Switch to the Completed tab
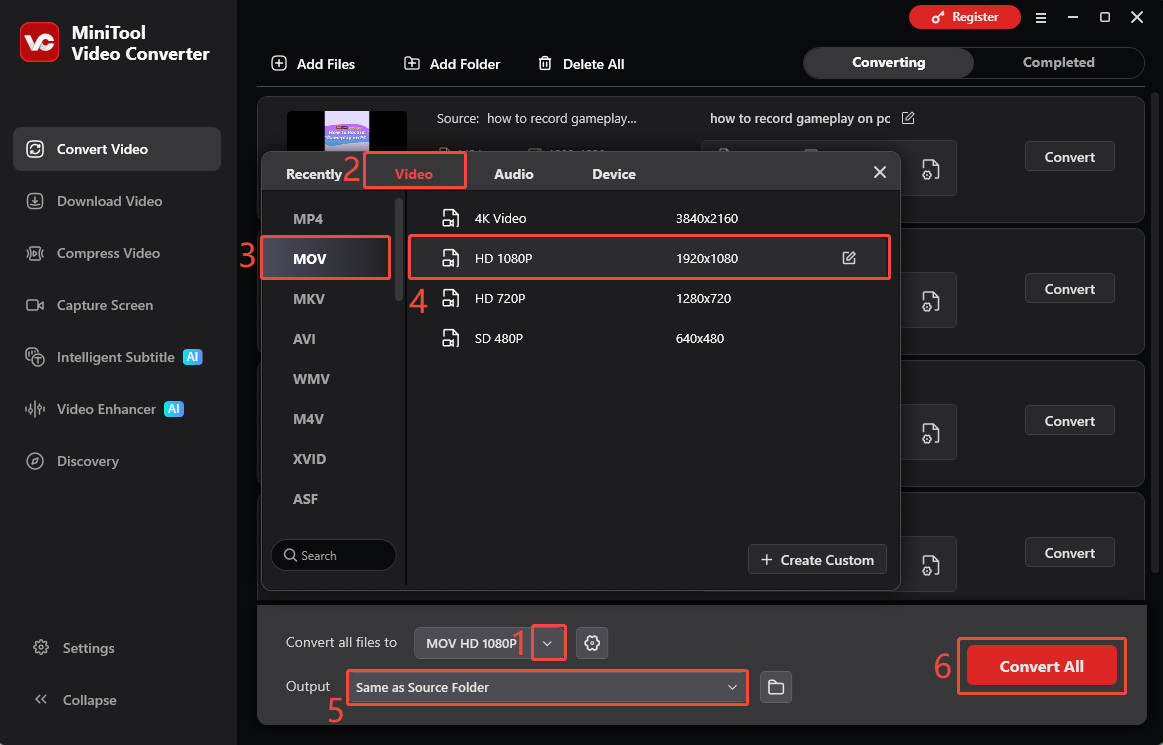The height and width of the screenshot is (745, 1163). point(1058,62)
